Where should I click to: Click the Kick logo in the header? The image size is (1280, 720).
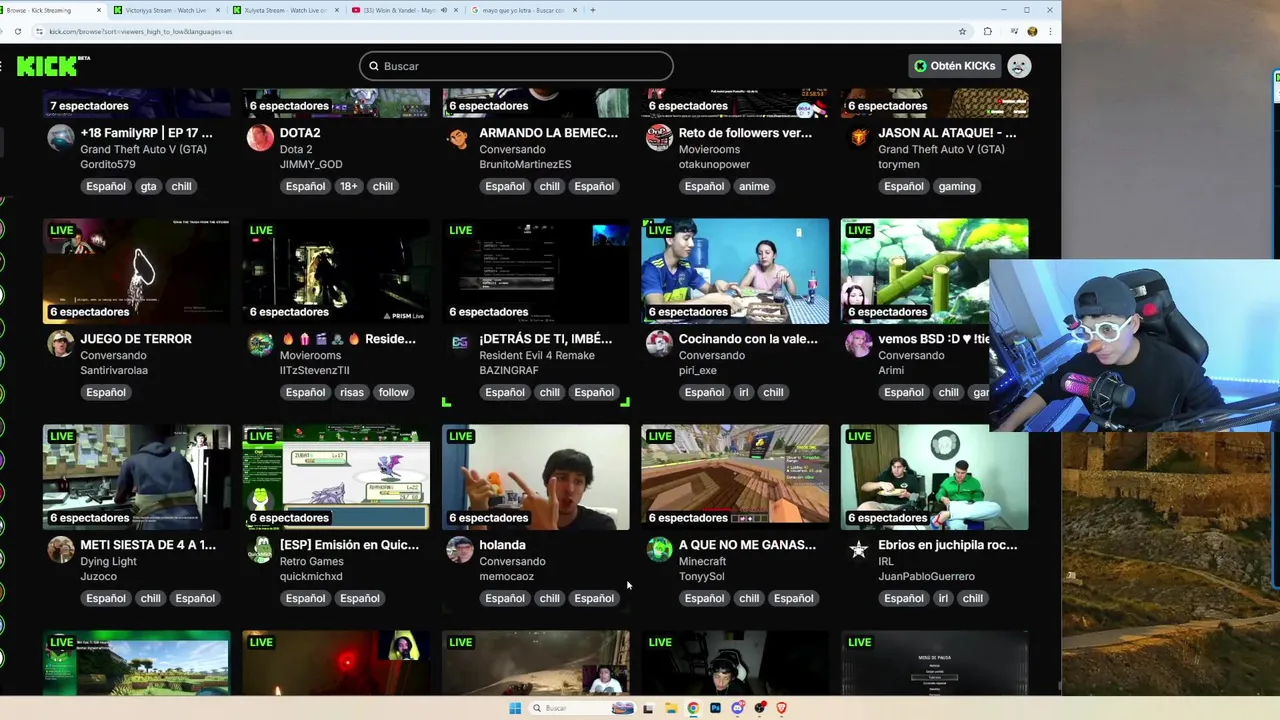tap(53, 66)
